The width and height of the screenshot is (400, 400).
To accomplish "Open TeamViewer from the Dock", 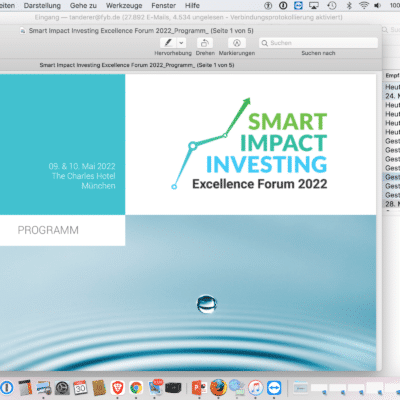I will tap(274, 388).
